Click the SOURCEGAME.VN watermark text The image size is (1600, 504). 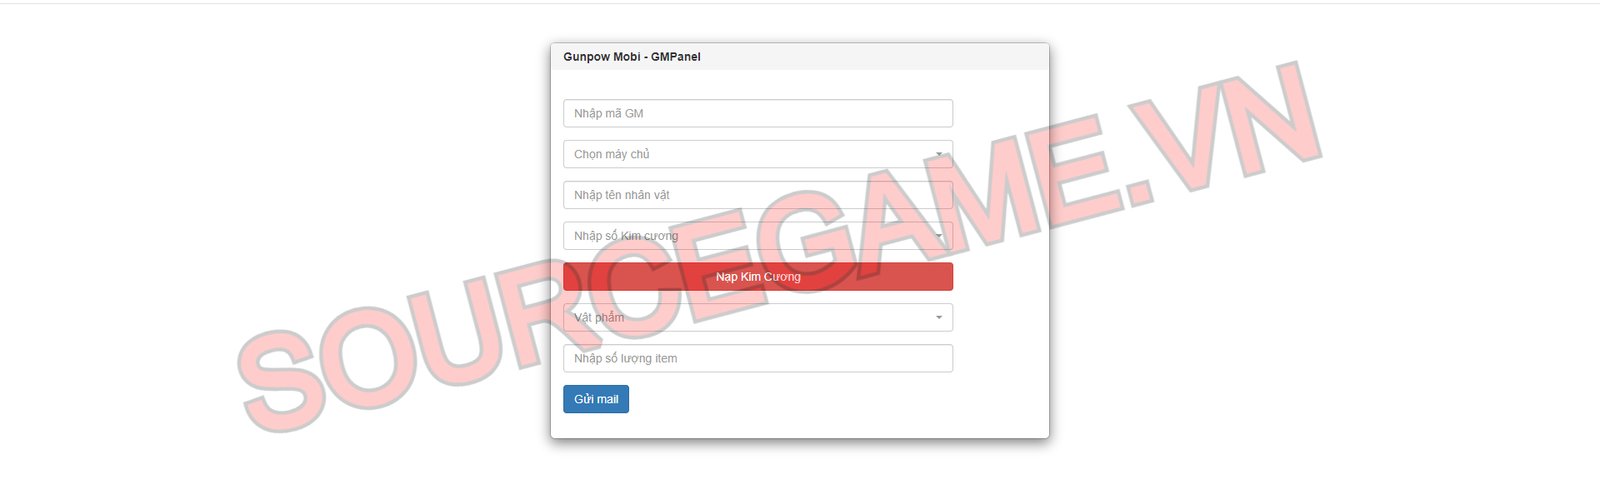[x=780, y=245]
